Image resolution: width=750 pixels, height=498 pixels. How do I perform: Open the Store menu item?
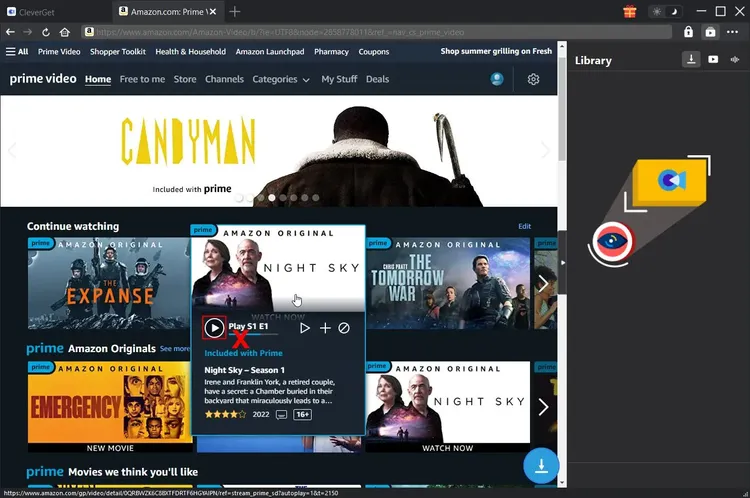point(185,80)
